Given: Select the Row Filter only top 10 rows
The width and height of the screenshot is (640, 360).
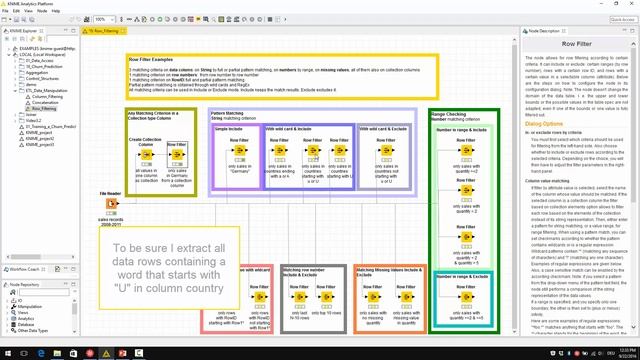Looking at the screenshot, I should 326,297.
